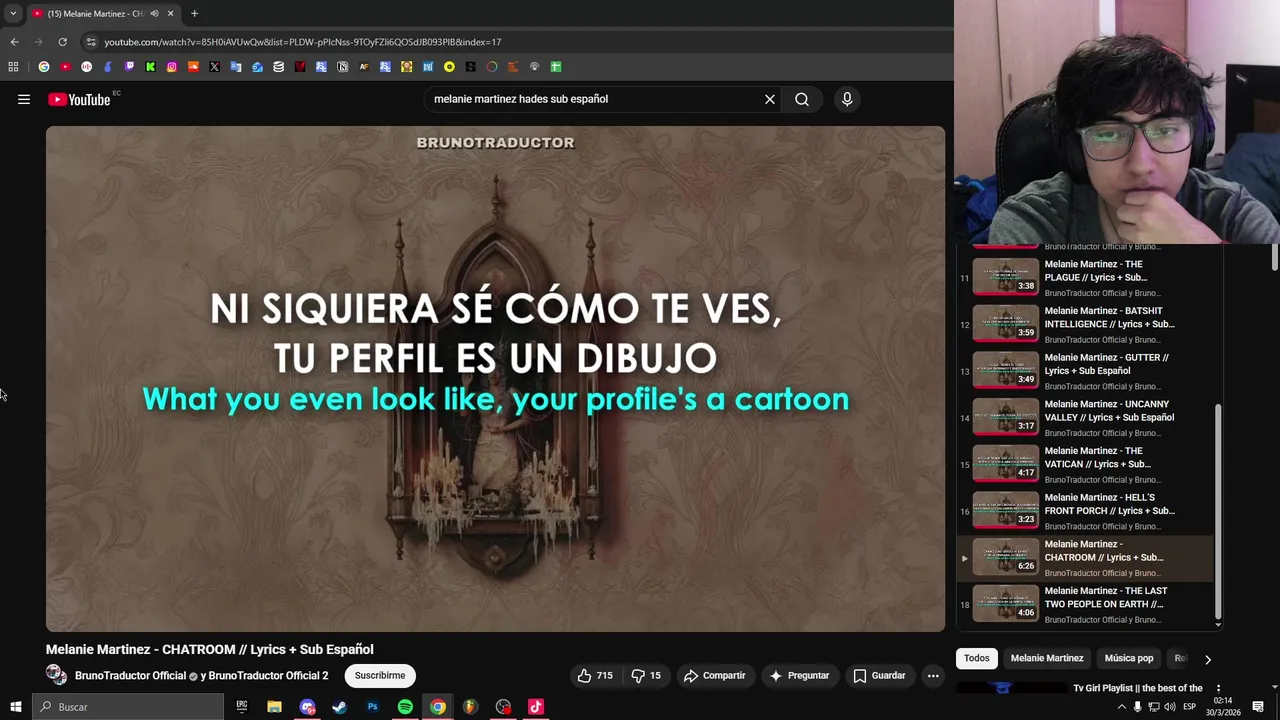Open the Notion bookmark

pyautogui.click(x=342, y=67)
